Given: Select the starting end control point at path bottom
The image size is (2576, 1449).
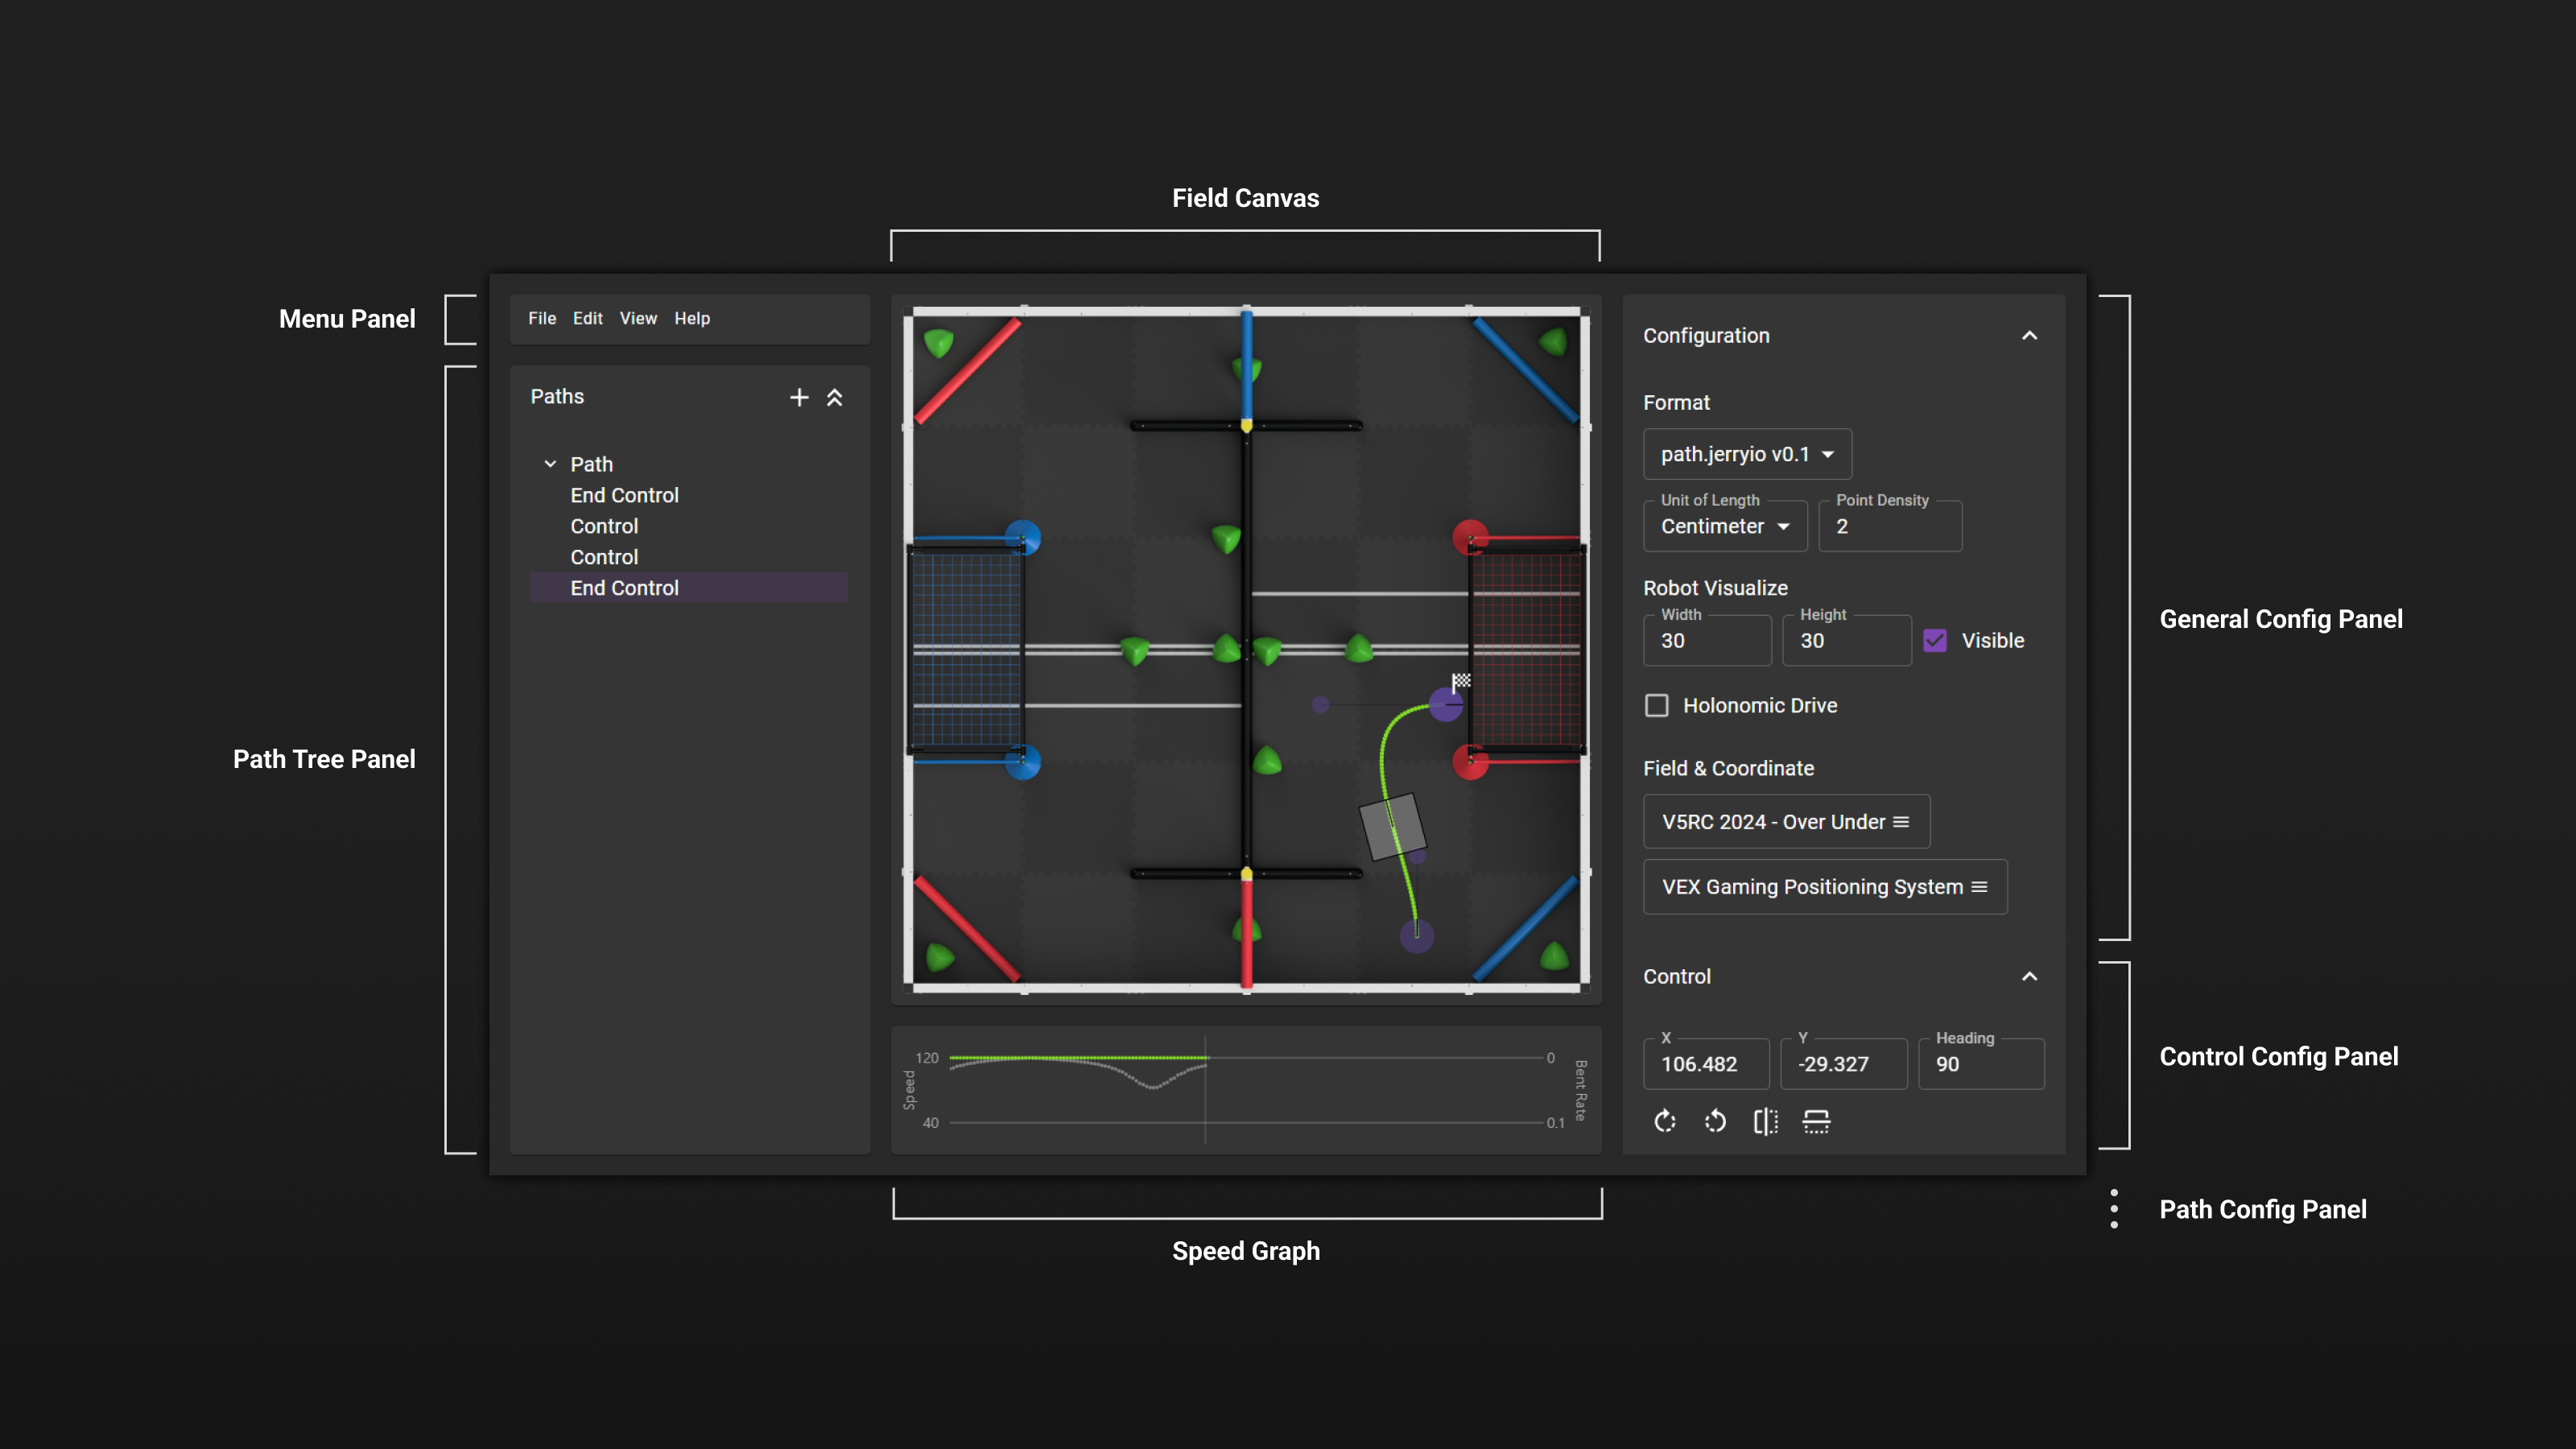Looking at the screenshot, I should click(x=1417, y=936).
